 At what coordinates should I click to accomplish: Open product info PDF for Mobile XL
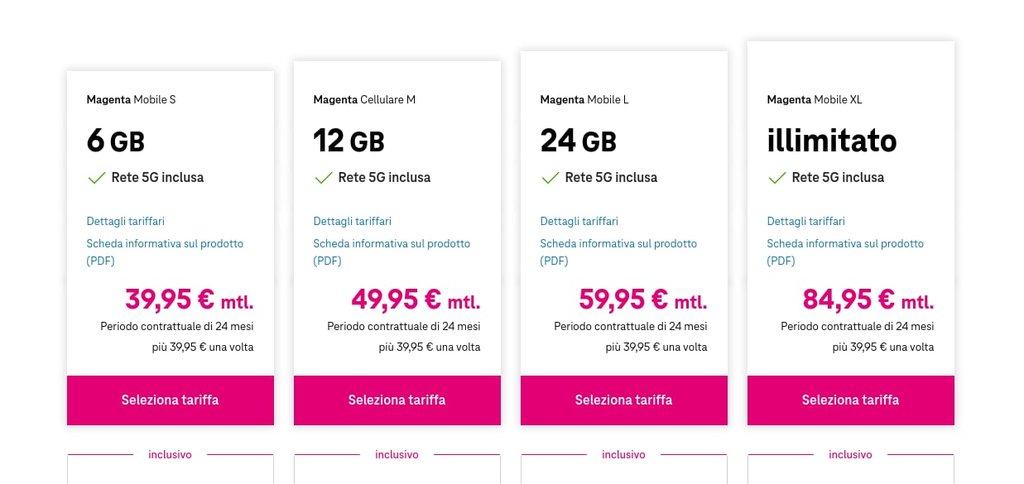[x=845, y=244]
